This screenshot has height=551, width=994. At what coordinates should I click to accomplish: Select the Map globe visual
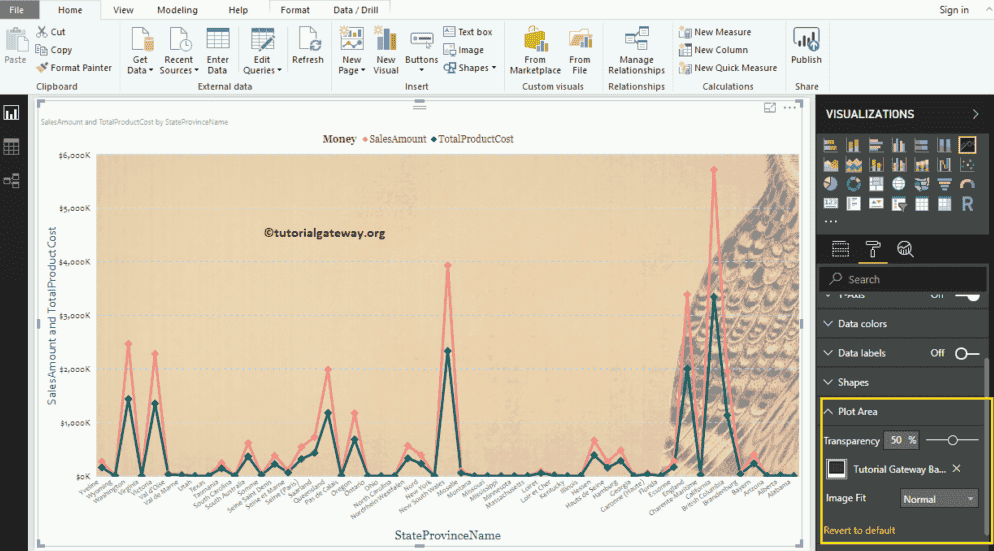point(899,184)
